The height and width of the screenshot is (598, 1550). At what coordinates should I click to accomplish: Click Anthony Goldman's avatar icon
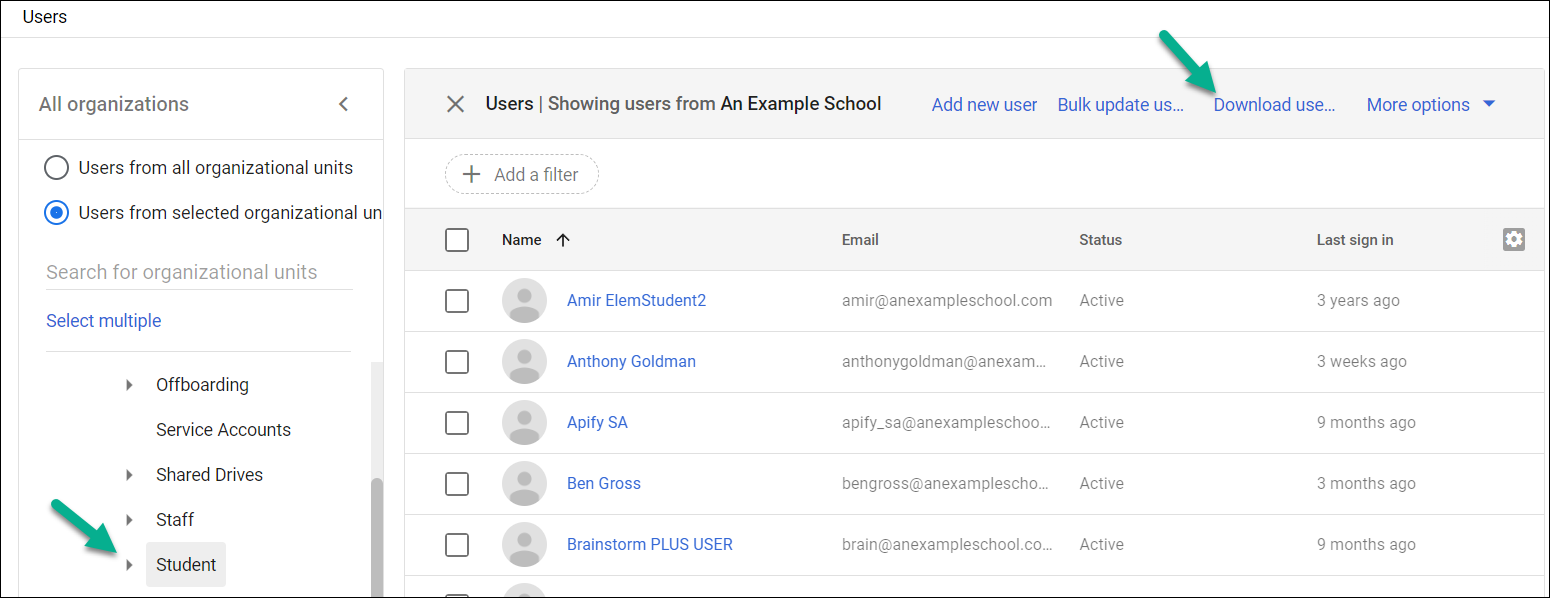tap(524, 361)
